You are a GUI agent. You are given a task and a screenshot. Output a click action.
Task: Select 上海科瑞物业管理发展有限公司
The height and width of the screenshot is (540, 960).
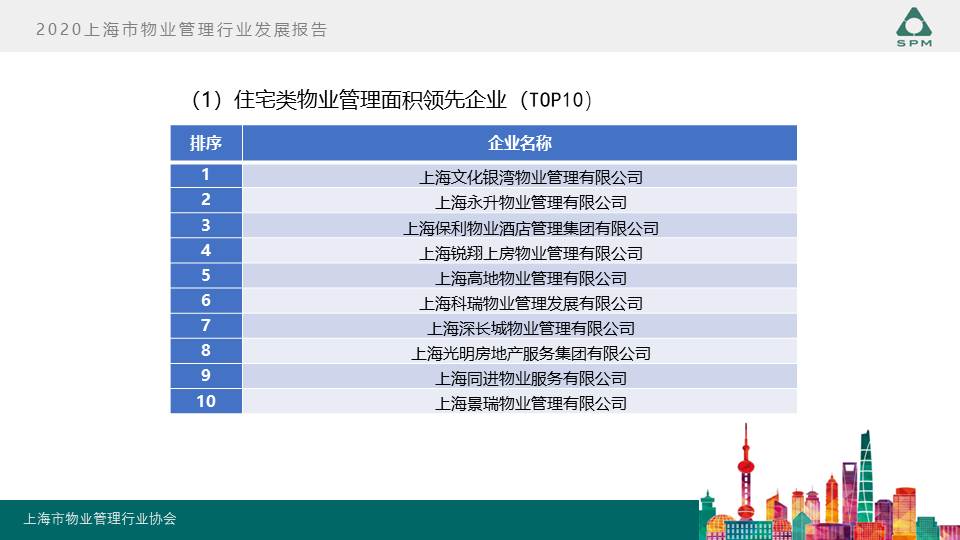click(x=530, y=303)
